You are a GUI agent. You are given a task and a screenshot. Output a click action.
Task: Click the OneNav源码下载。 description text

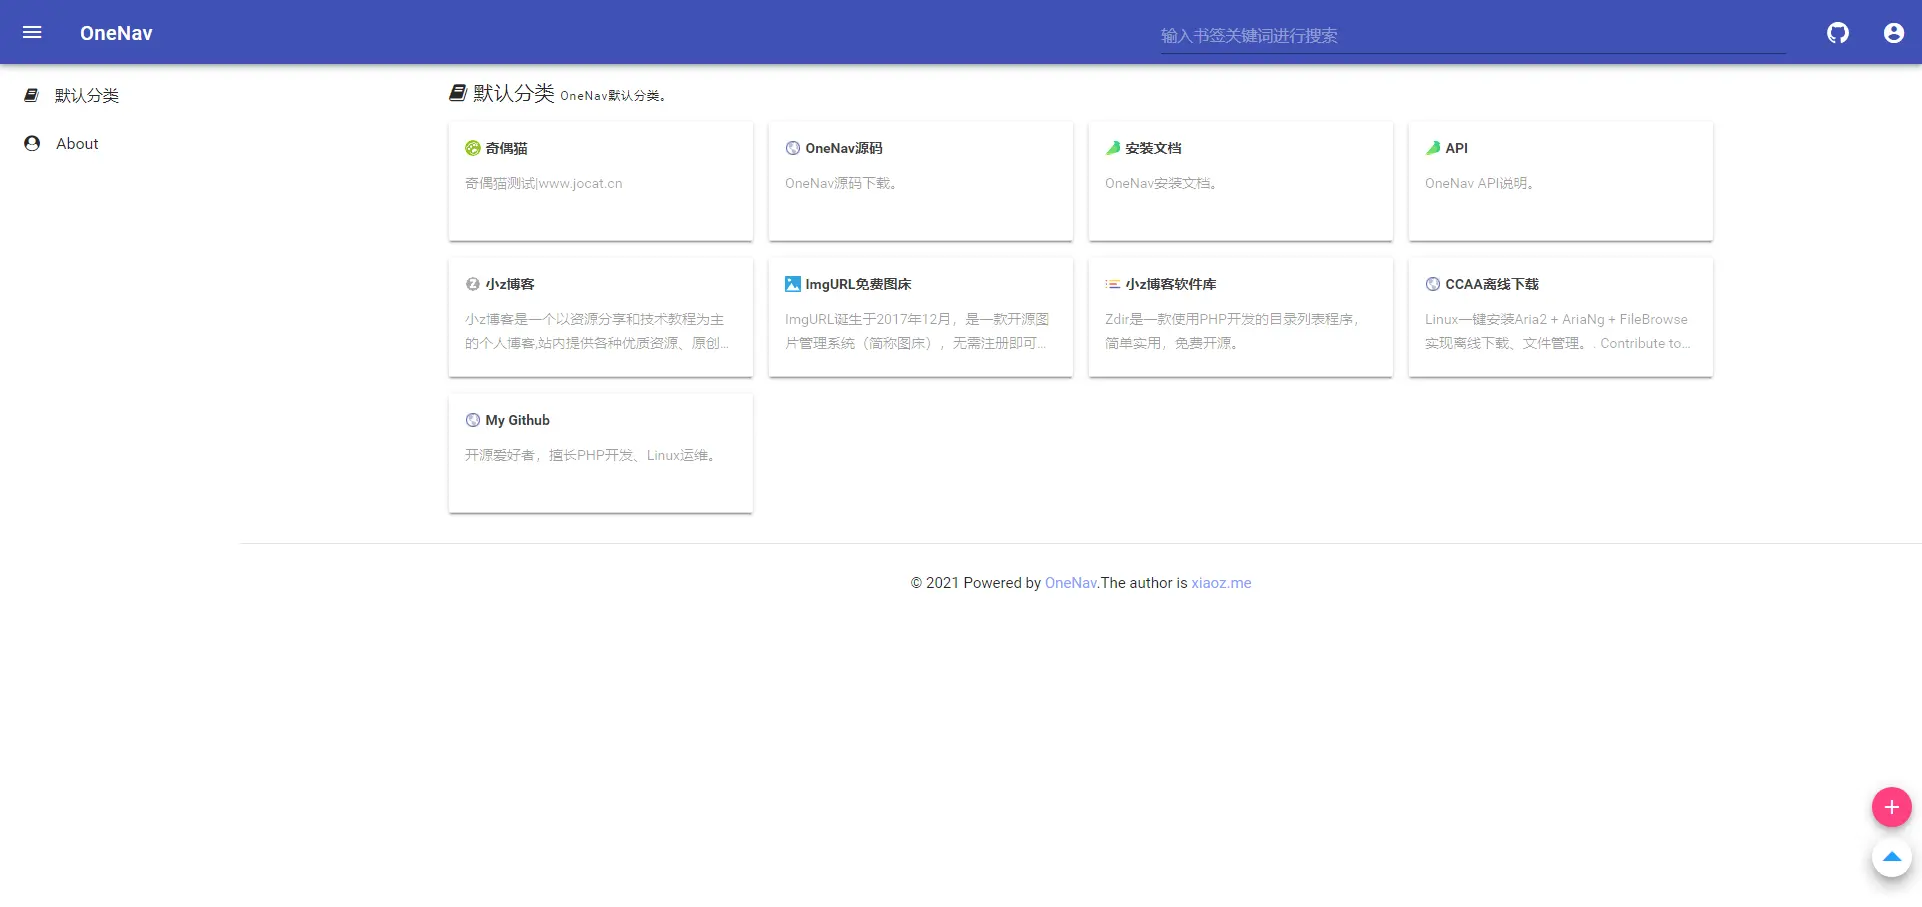pyautogui.click(x=841, y=183)
